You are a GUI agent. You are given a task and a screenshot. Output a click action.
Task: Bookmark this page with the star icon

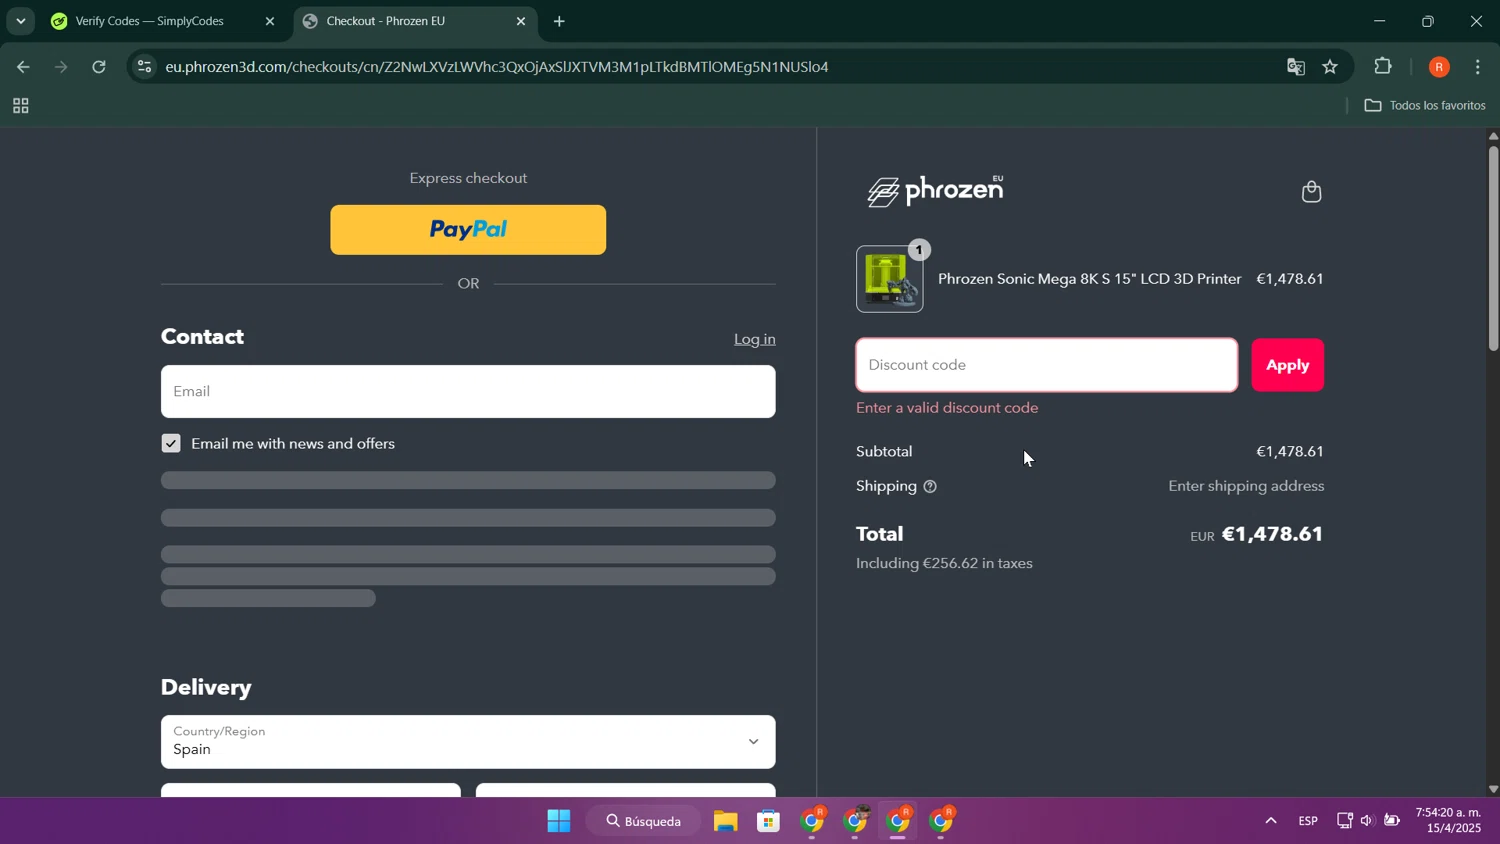1330,67
